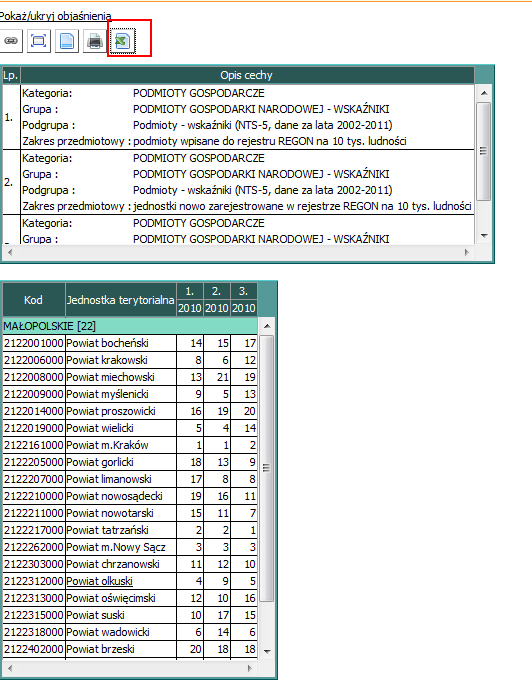
Task: Click right arrow of data table horizontal scrollbar
Action: [x=250, y=668]
